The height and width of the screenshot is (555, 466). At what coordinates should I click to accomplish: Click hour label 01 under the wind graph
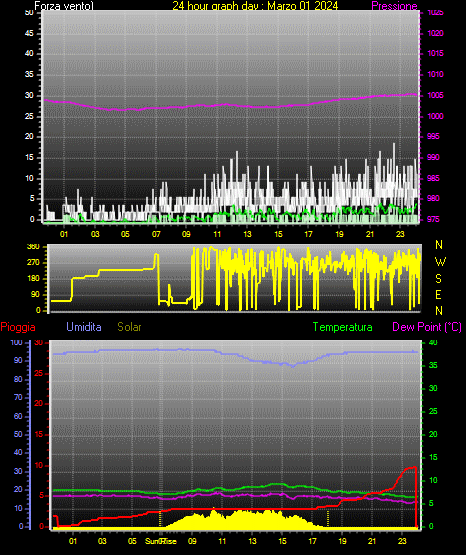click(64, 234)
